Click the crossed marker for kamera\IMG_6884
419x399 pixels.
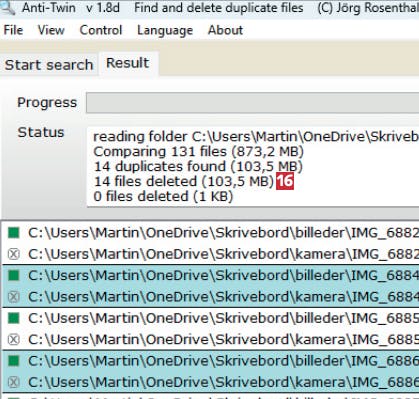click(x=14, y=297)
